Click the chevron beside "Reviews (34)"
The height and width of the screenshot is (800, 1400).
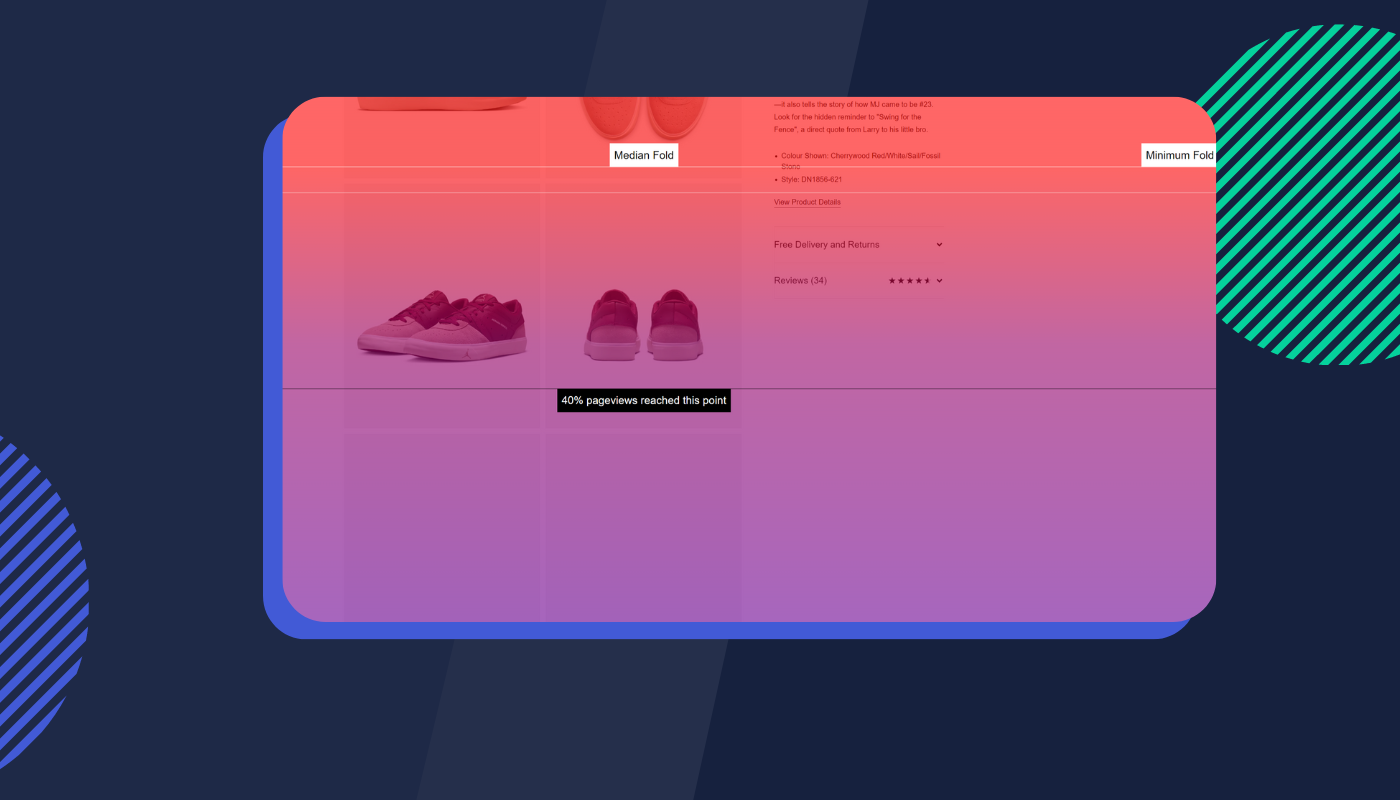[938, 280]
